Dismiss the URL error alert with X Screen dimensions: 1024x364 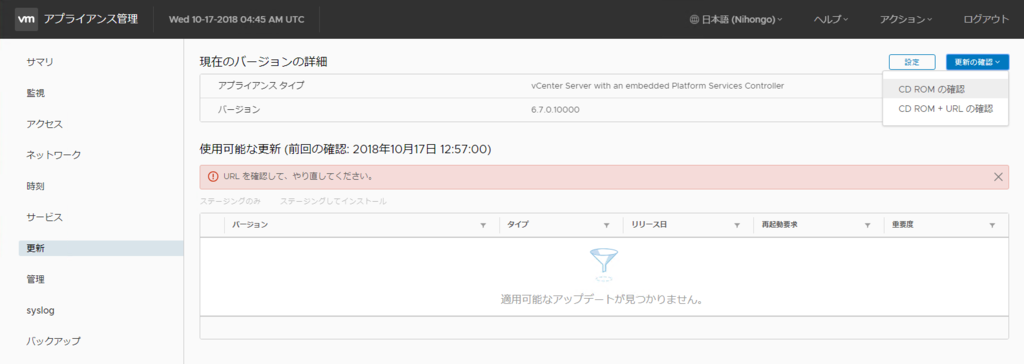click(998, 176)
